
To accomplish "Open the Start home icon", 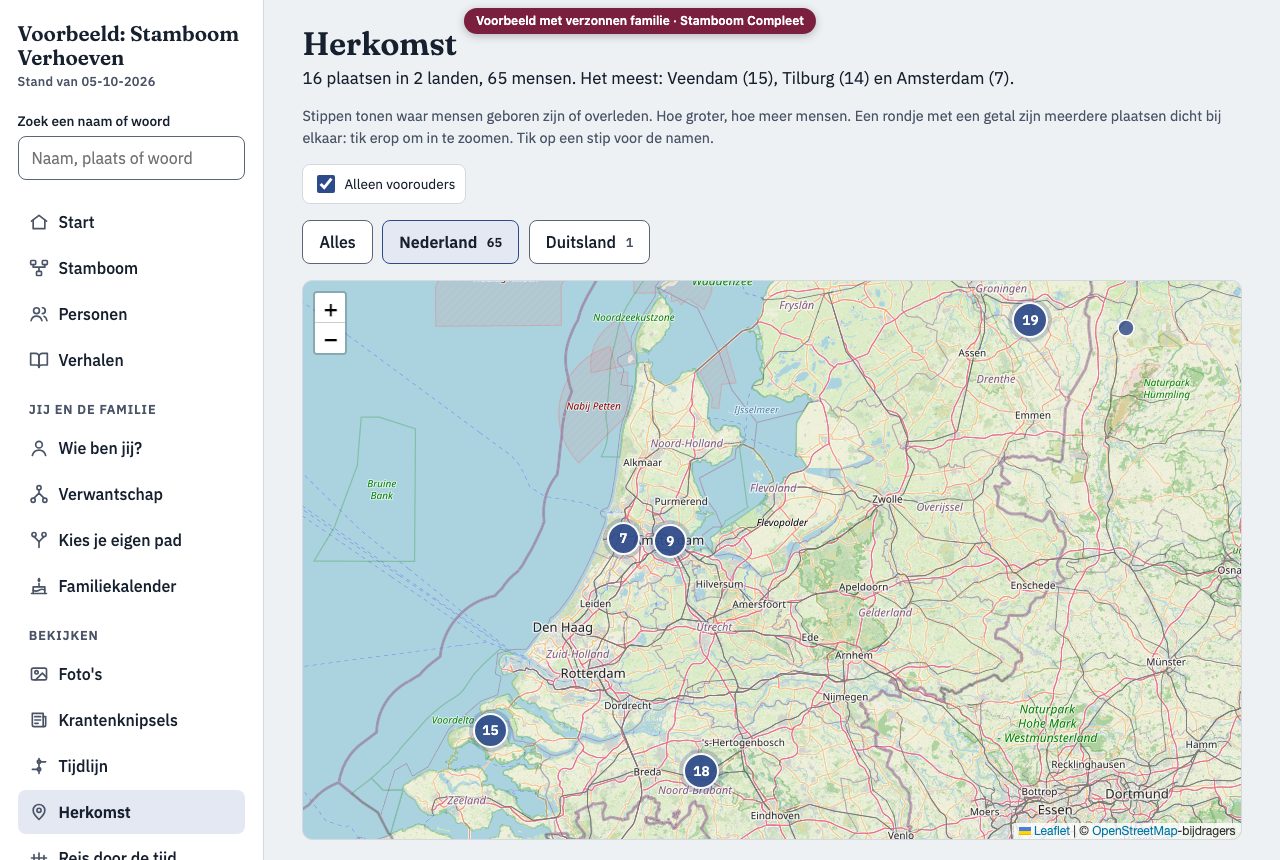I will pyautogui.click(x=39, y=222).
